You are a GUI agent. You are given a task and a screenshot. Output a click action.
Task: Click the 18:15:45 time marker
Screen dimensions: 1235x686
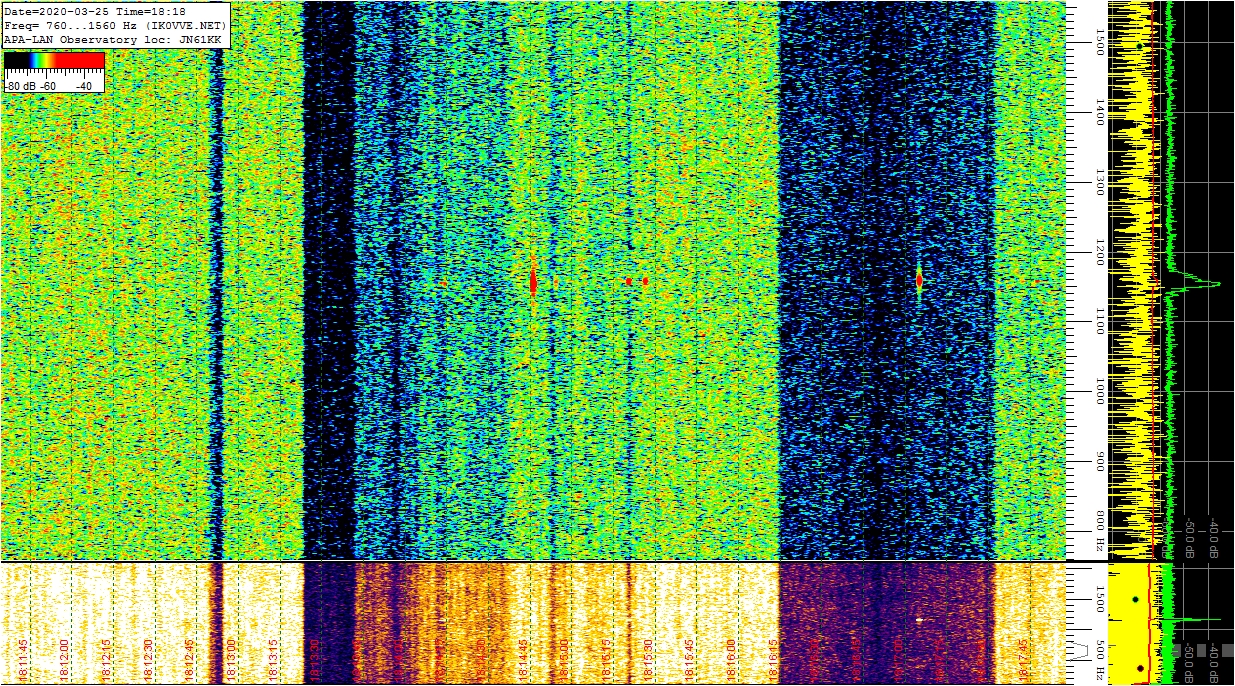[x=689, y=661]
